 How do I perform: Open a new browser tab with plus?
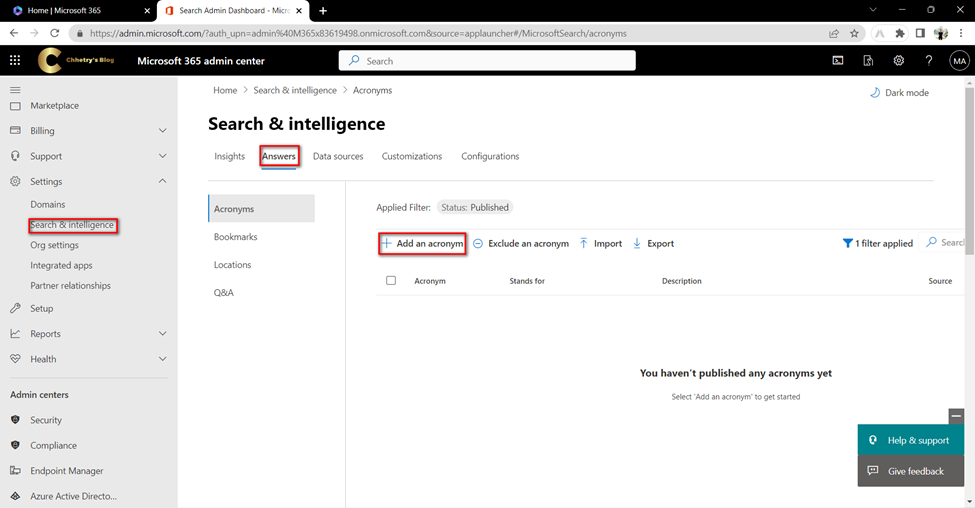coord(323,11)
